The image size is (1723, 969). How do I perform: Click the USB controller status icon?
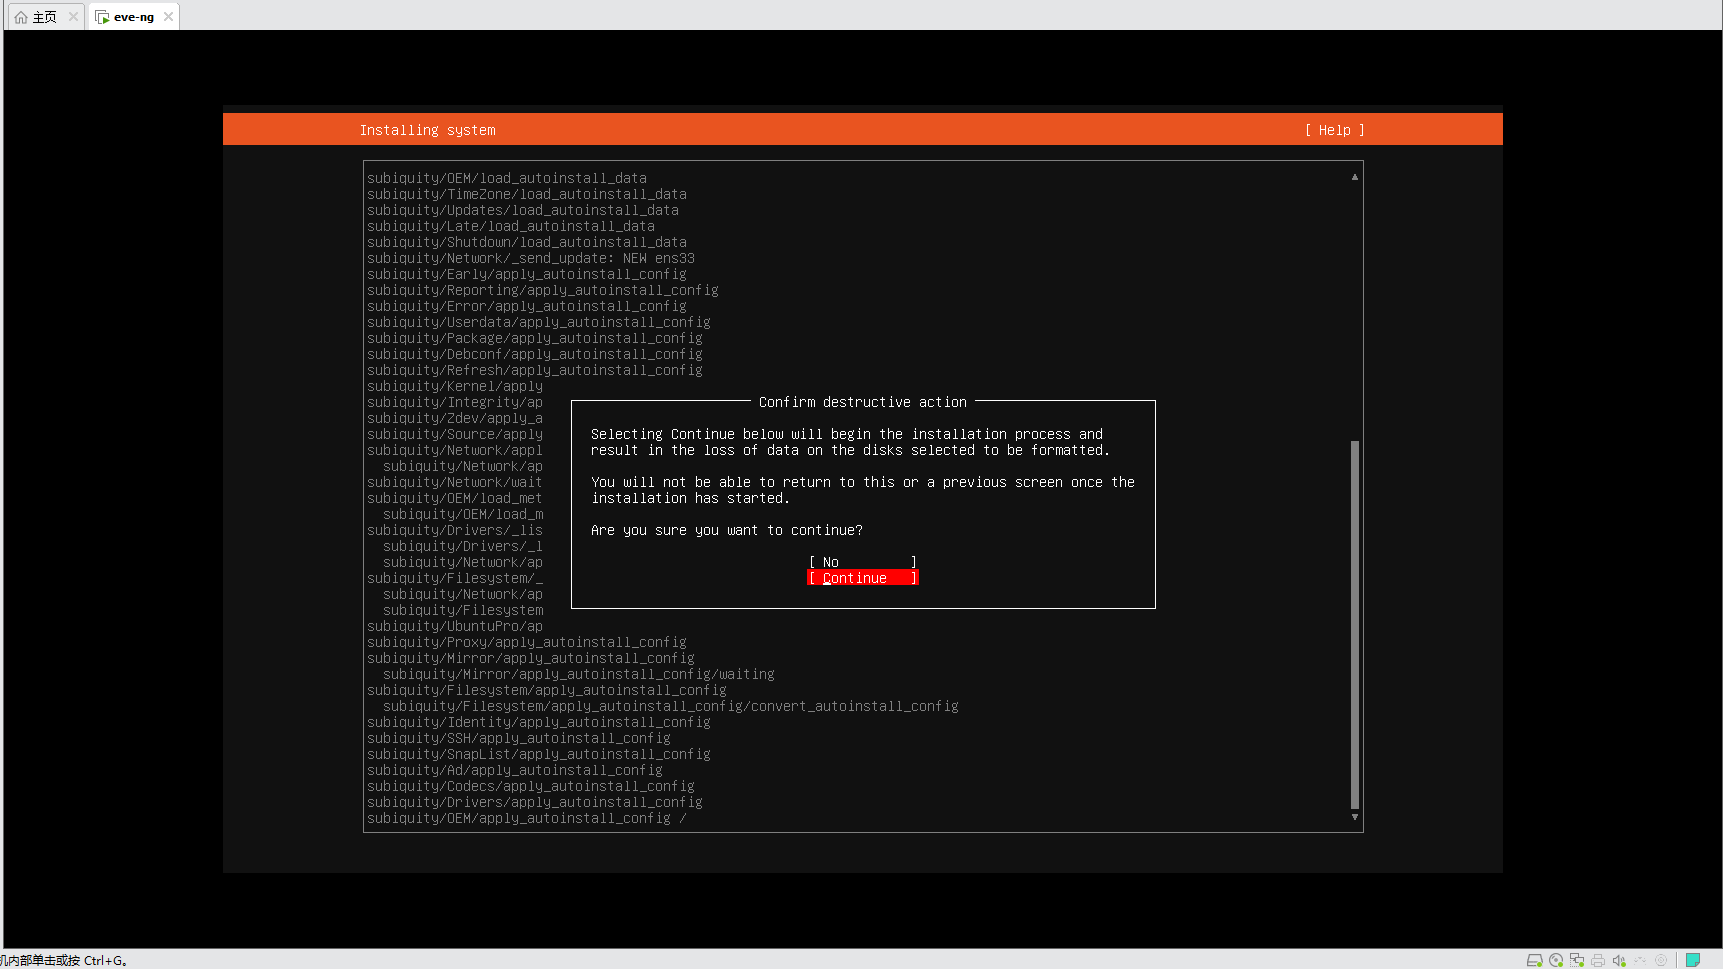click(1640, 960)
